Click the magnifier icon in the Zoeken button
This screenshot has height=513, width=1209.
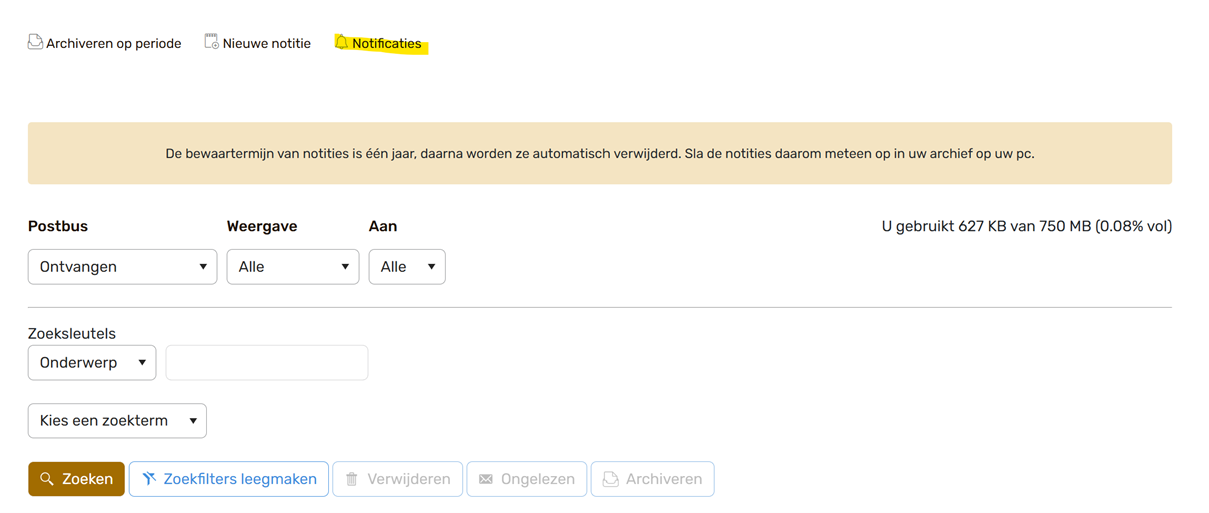point(47,479)
